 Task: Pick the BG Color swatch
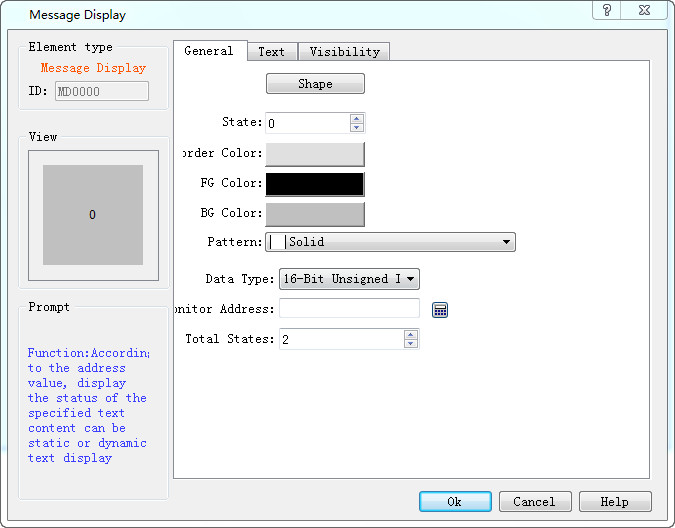coord(315,214)
